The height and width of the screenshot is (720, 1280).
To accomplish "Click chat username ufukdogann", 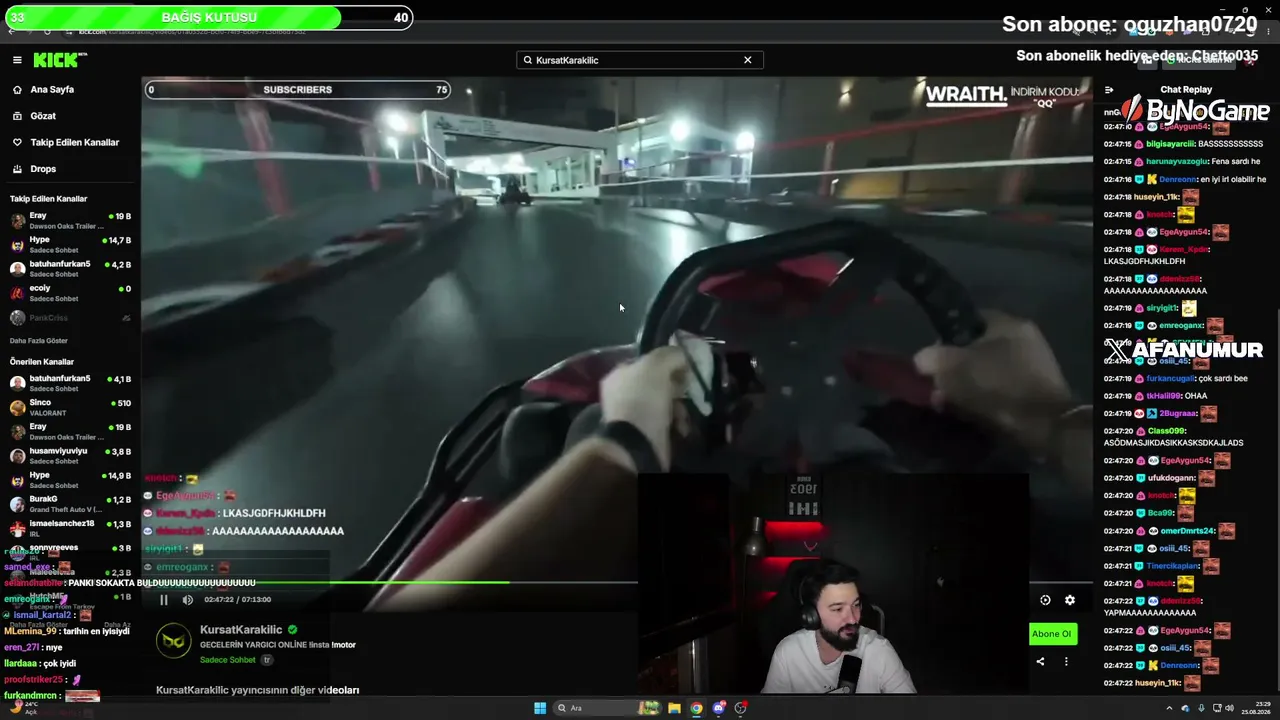I will tap(1171, 478).
